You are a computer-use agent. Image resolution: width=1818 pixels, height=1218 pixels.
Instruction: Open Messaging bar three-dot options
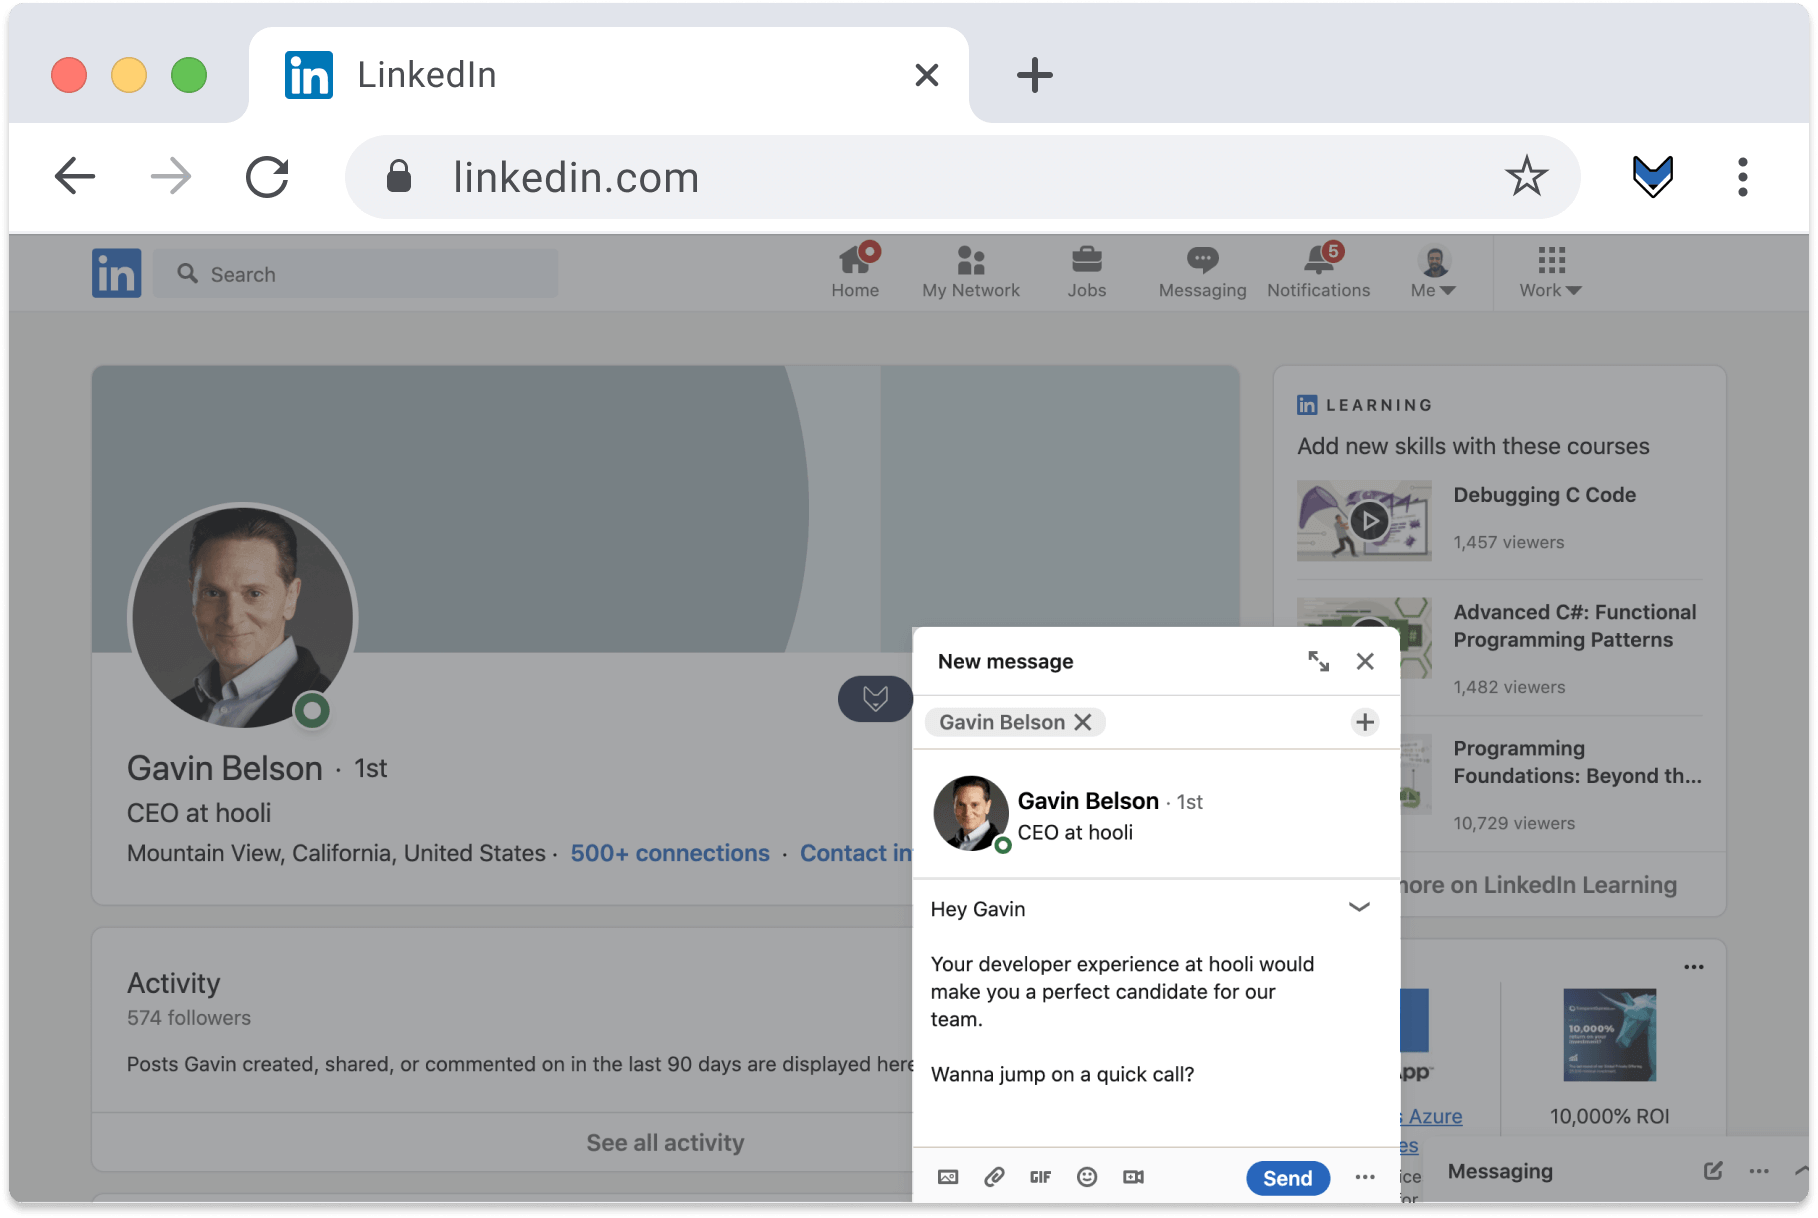(x=1759, y=1171)
